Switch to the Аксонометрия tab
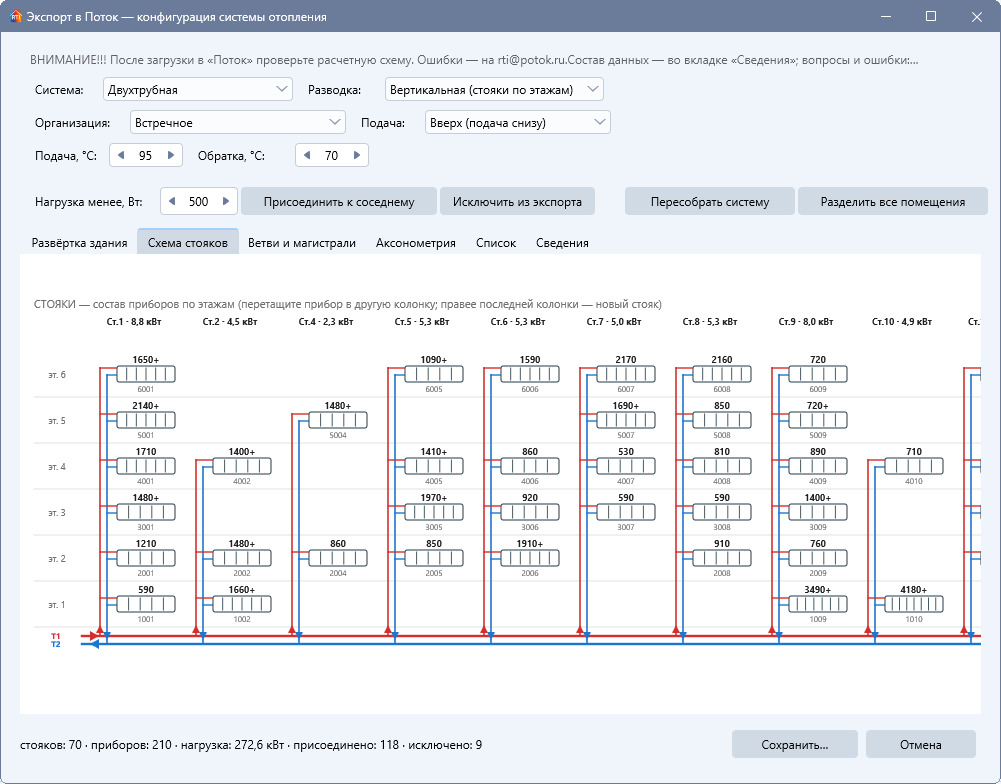Viewport: 1001px width, 784px height. [x=416, y=243]
